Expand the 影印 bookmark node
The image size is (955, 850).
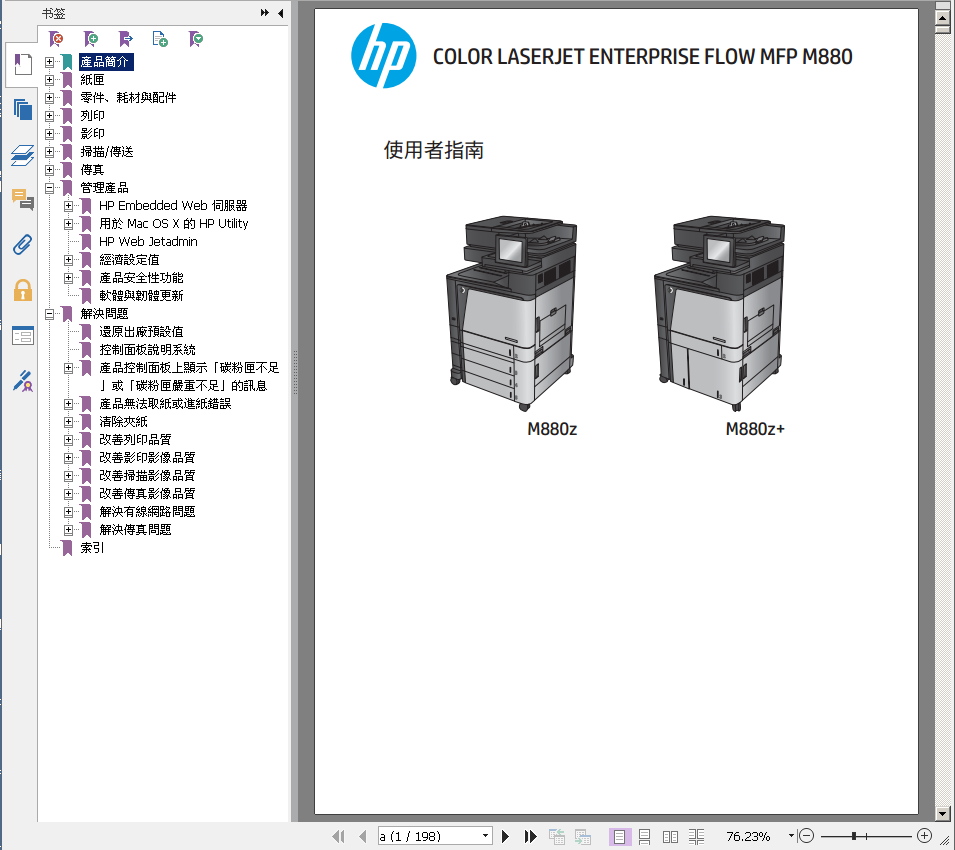49,134
